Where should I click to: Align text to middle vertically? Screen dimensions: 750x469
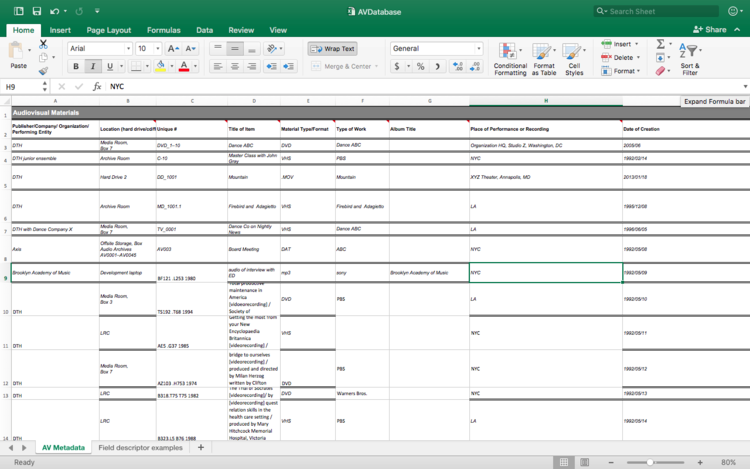point(235,48)
